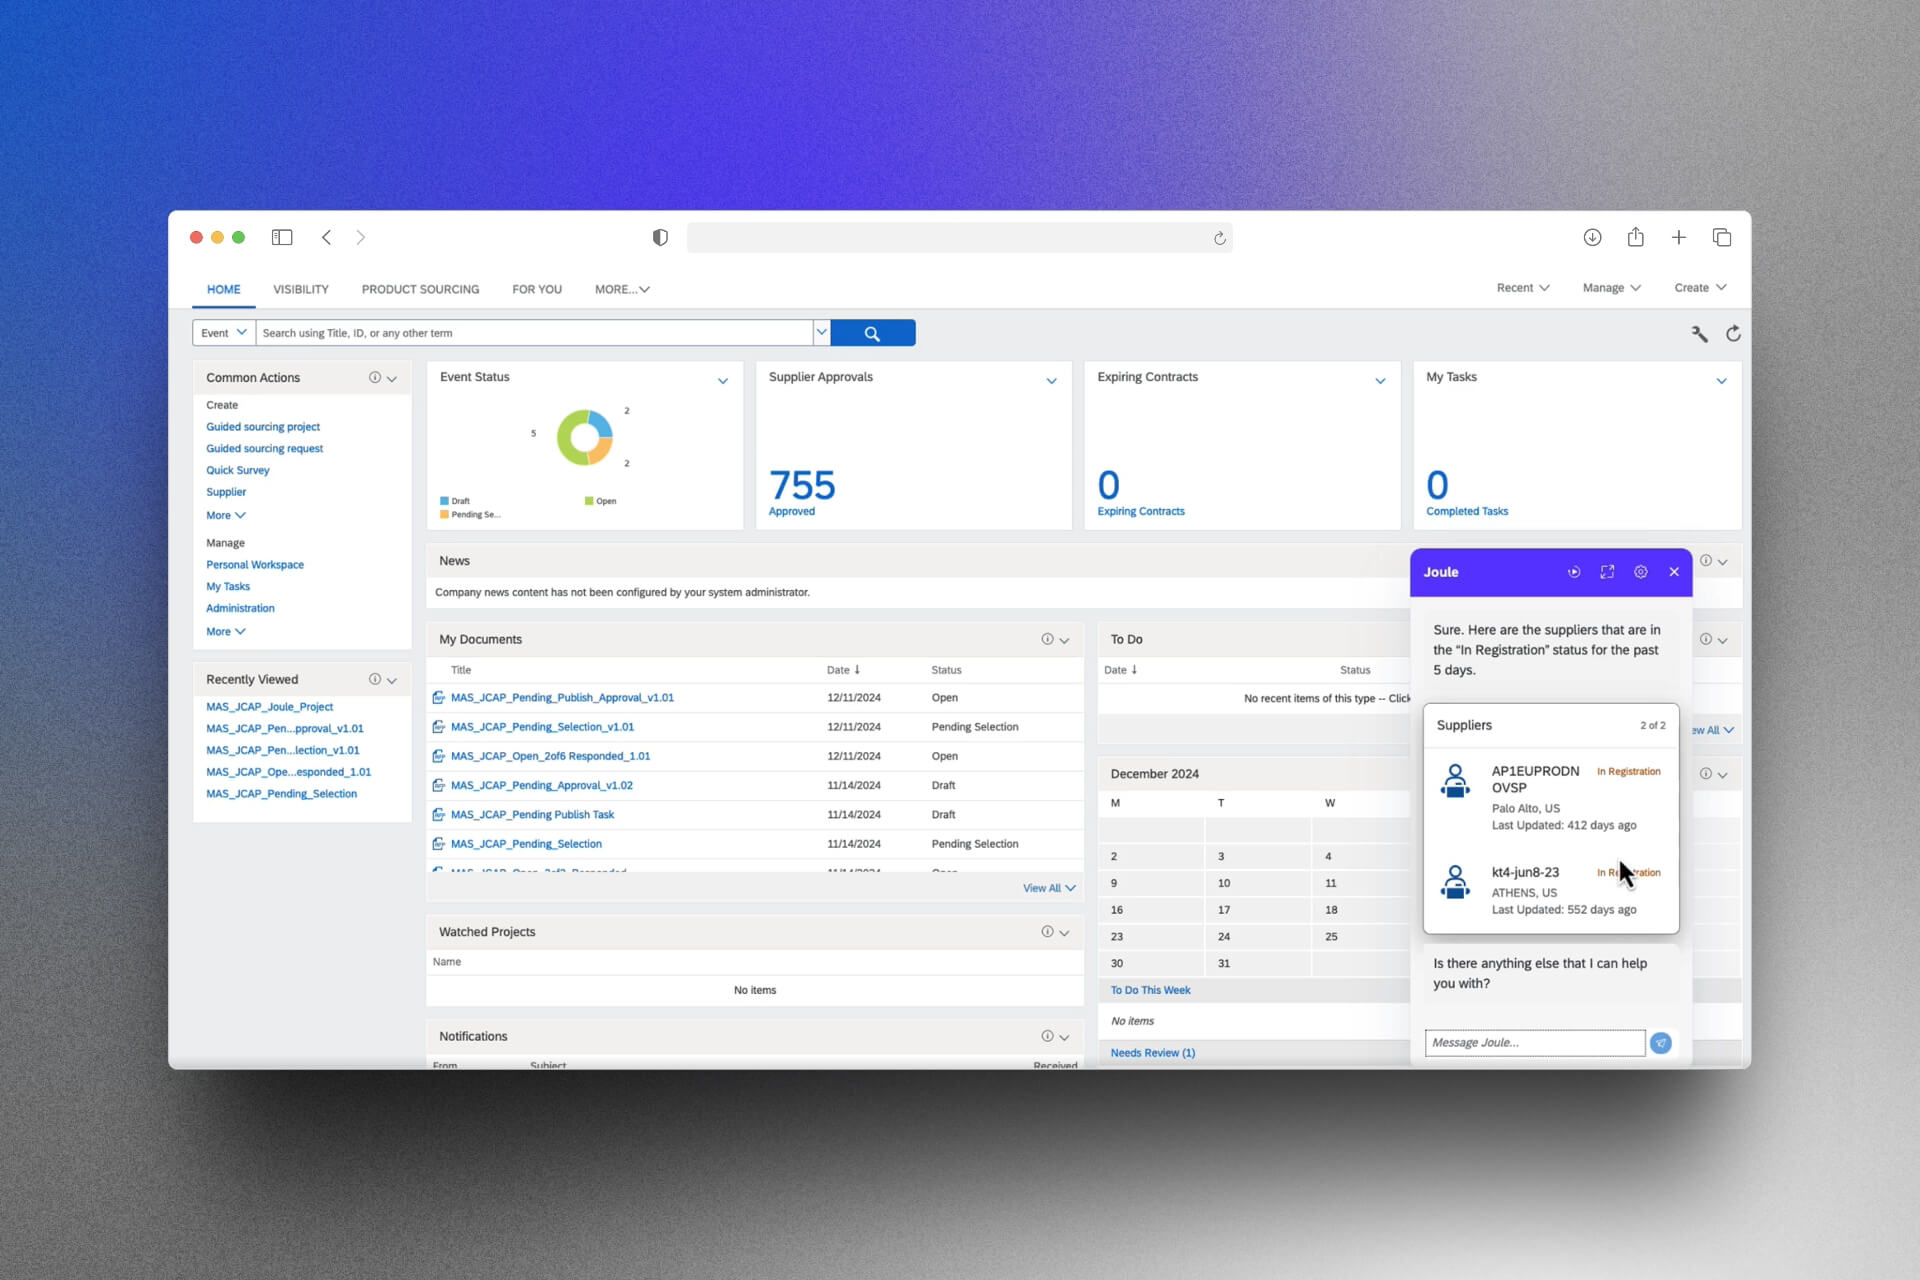Open the PRODUCT SOURCING tab
The width and height of the screenshot is (1920, 1280).
click(420, 289)
